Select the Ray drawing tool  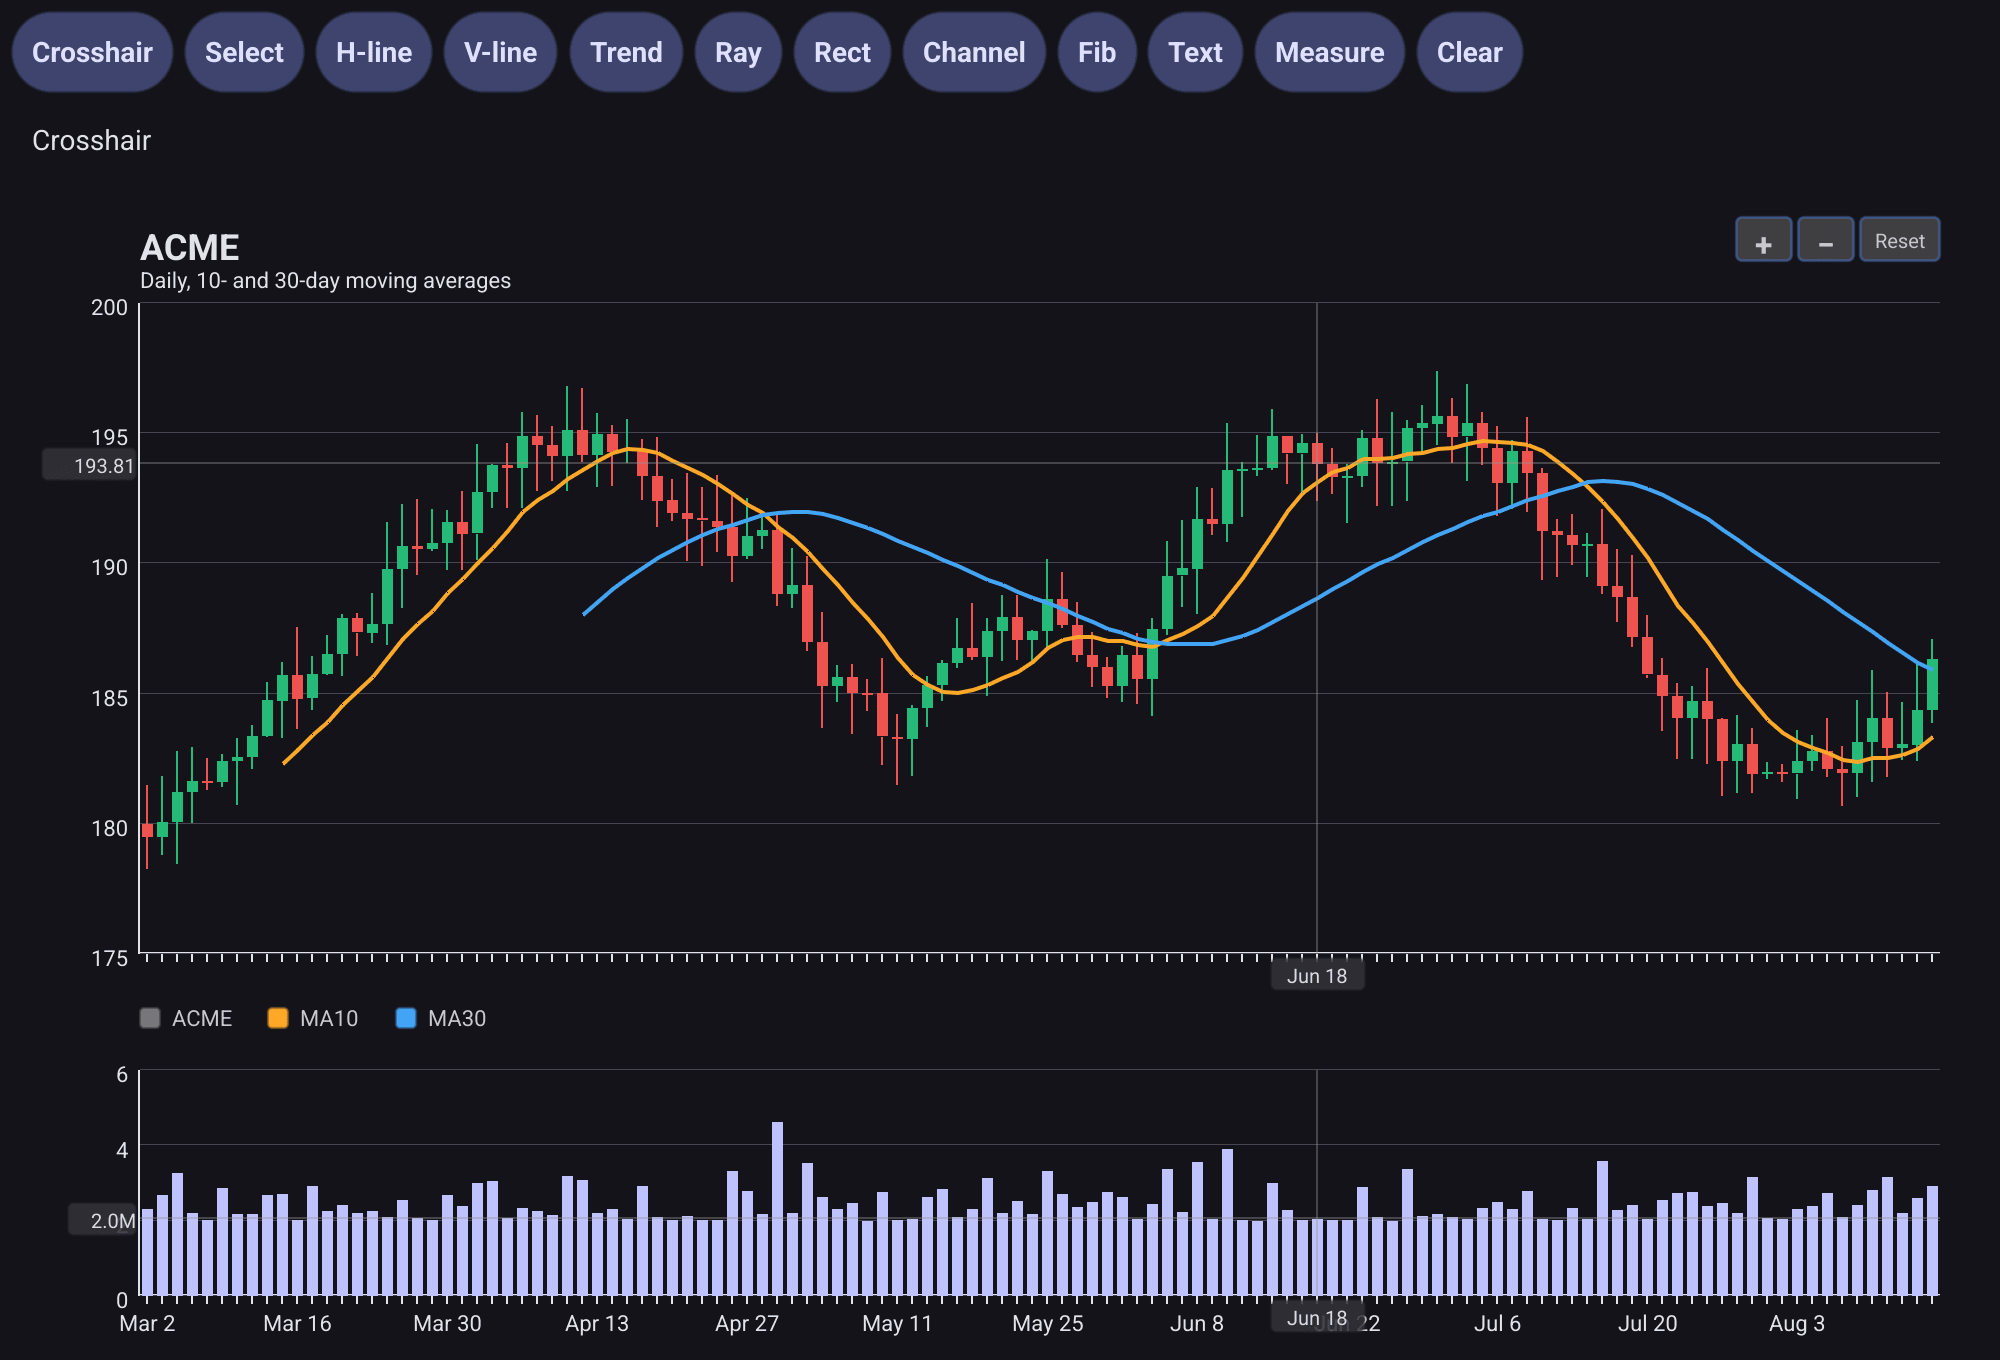point(738,52)
